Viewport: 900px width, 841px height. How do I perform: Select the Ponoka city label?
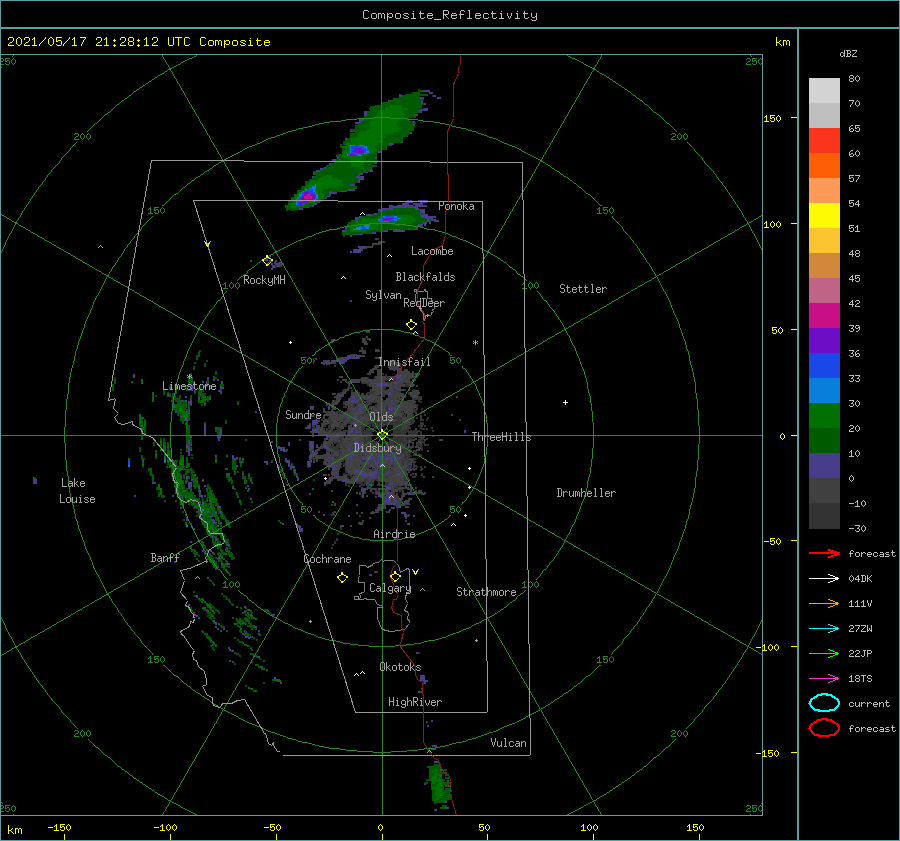[x=456, y=206]
